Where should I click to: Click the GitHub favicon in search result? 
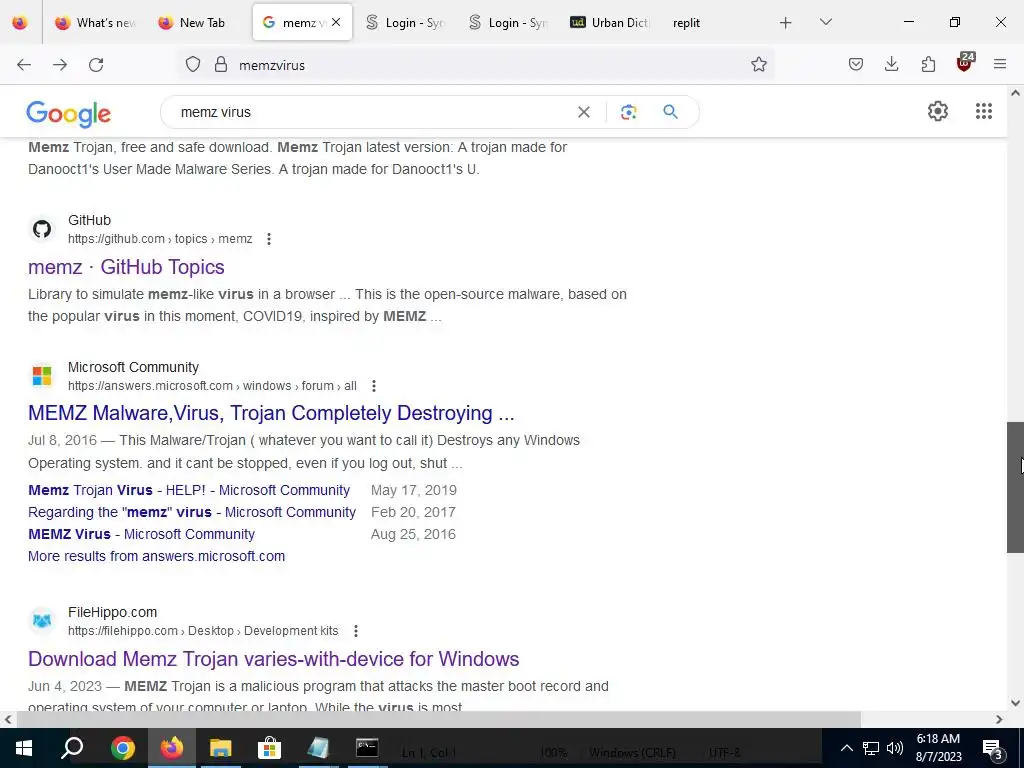[42, 229]
